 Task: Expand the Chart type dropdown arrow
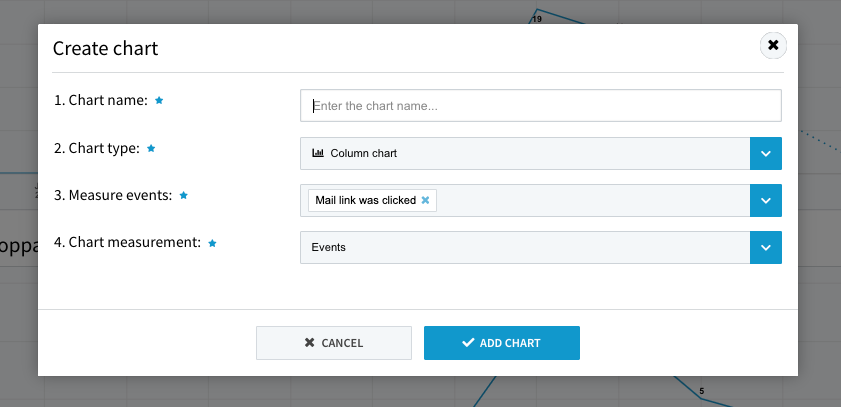tap(765, 153)
